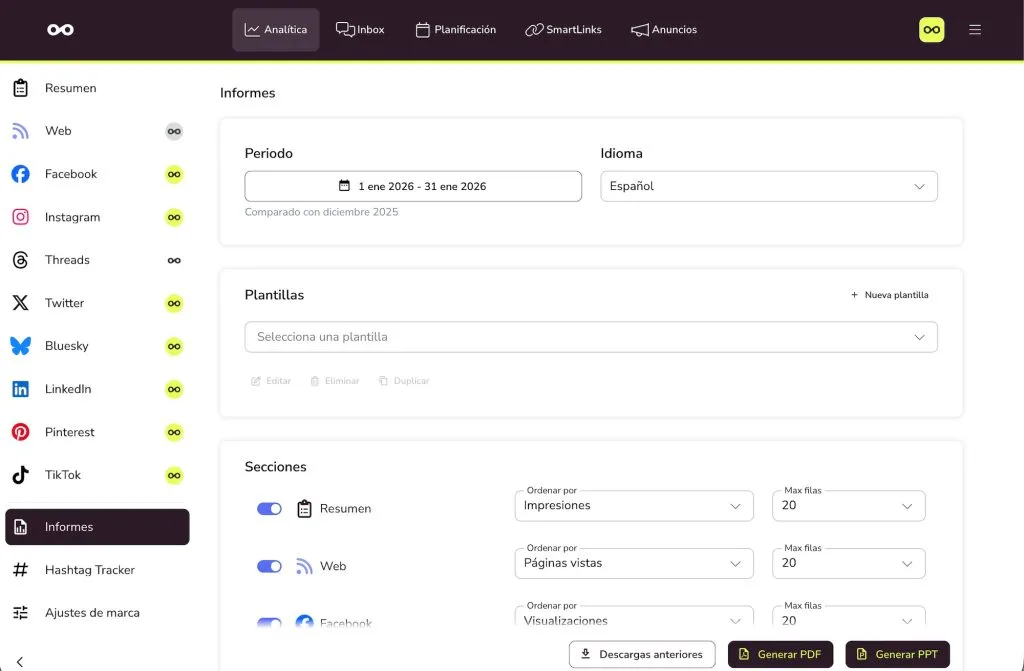Viewport: 1024px width, 671px height.
Task: Click the Pinterest icon in the sidebar
Action: 20,432
